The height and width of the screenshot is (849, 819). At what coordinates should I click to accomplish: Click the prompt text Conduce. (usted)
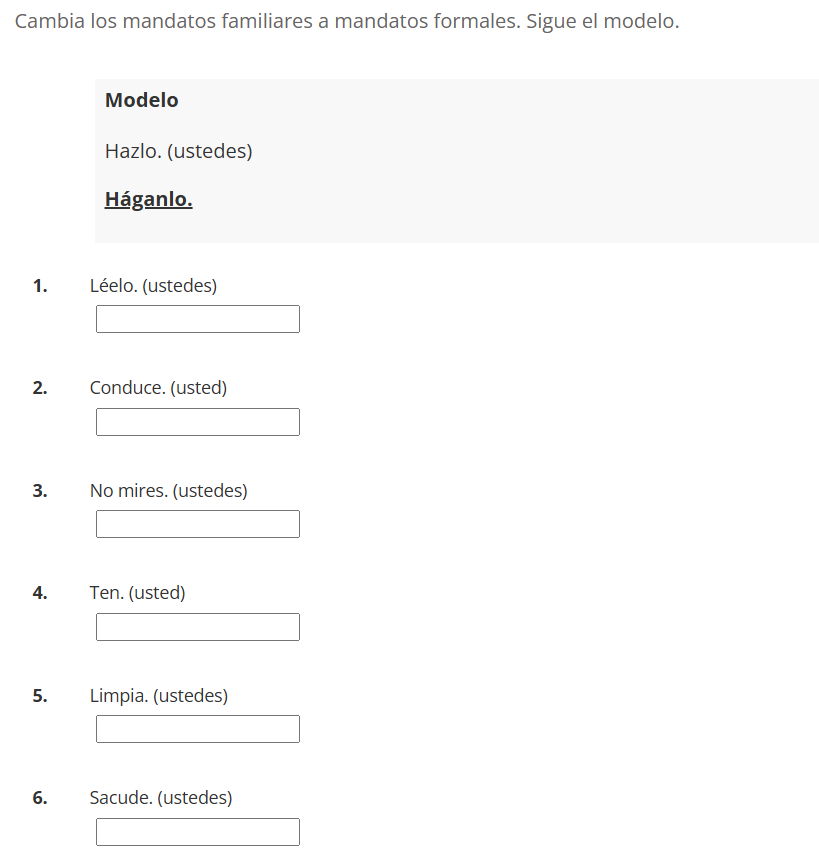[x=158, y=388]
